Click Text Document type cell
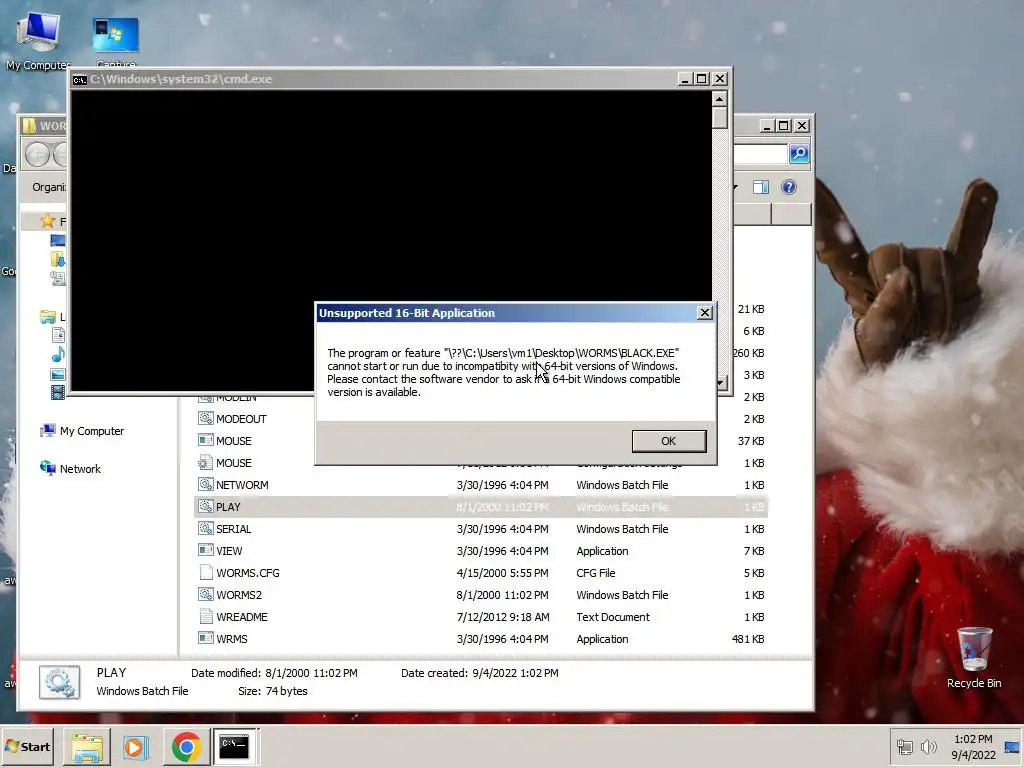1024x768 pixels. tap(613, 616)
